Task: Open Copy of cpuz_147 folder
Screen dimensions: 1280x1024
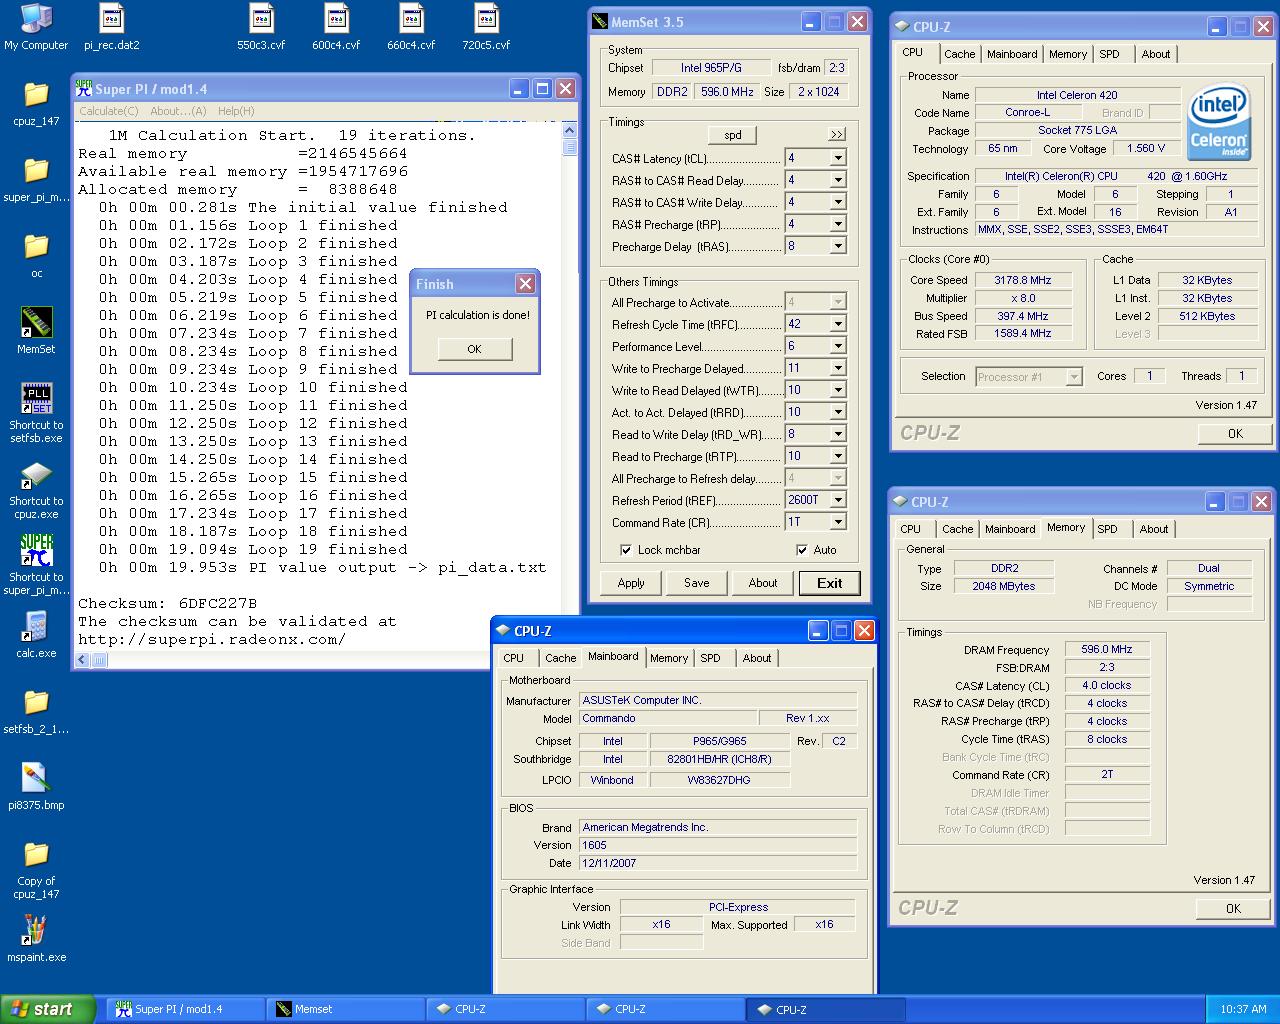Action: pos(36,869)
